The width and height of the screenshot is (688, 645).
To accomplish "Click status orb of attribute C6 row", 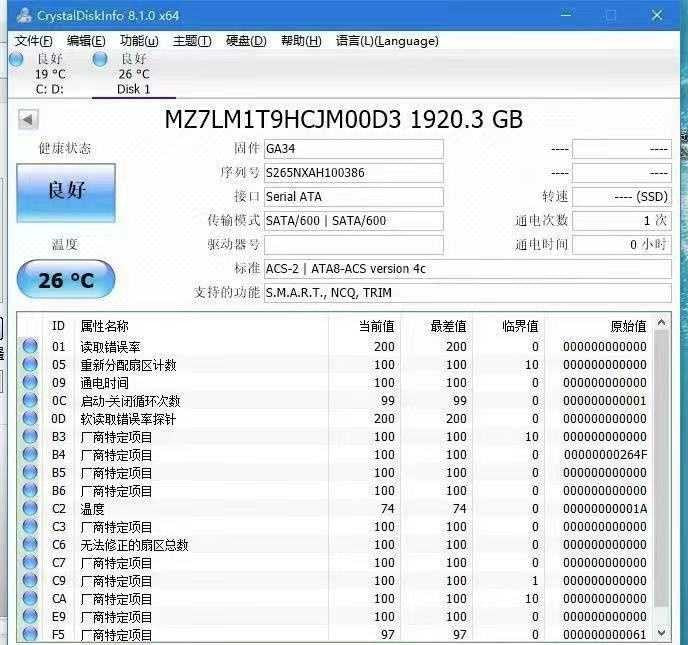I will coord(30,544).
